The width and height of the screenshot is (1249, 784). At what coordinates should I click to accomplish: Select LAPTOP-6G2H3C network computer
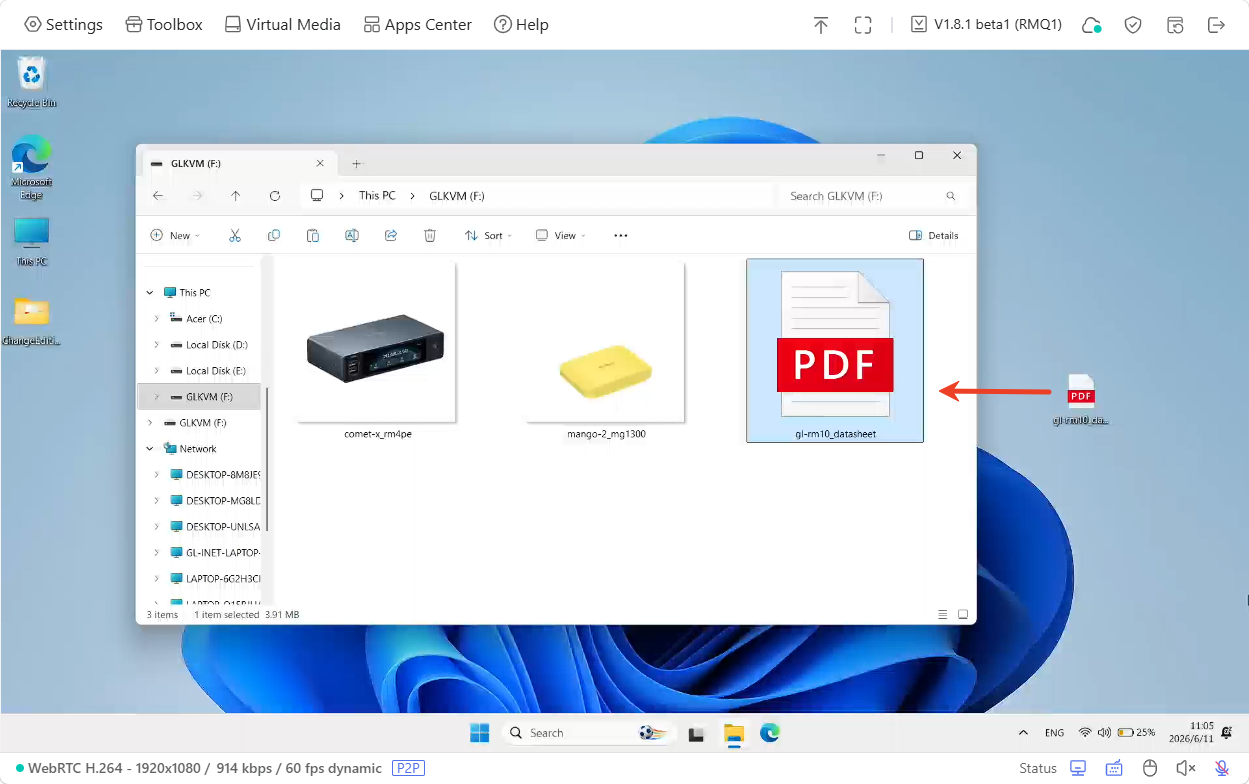(x=214, y=579)
